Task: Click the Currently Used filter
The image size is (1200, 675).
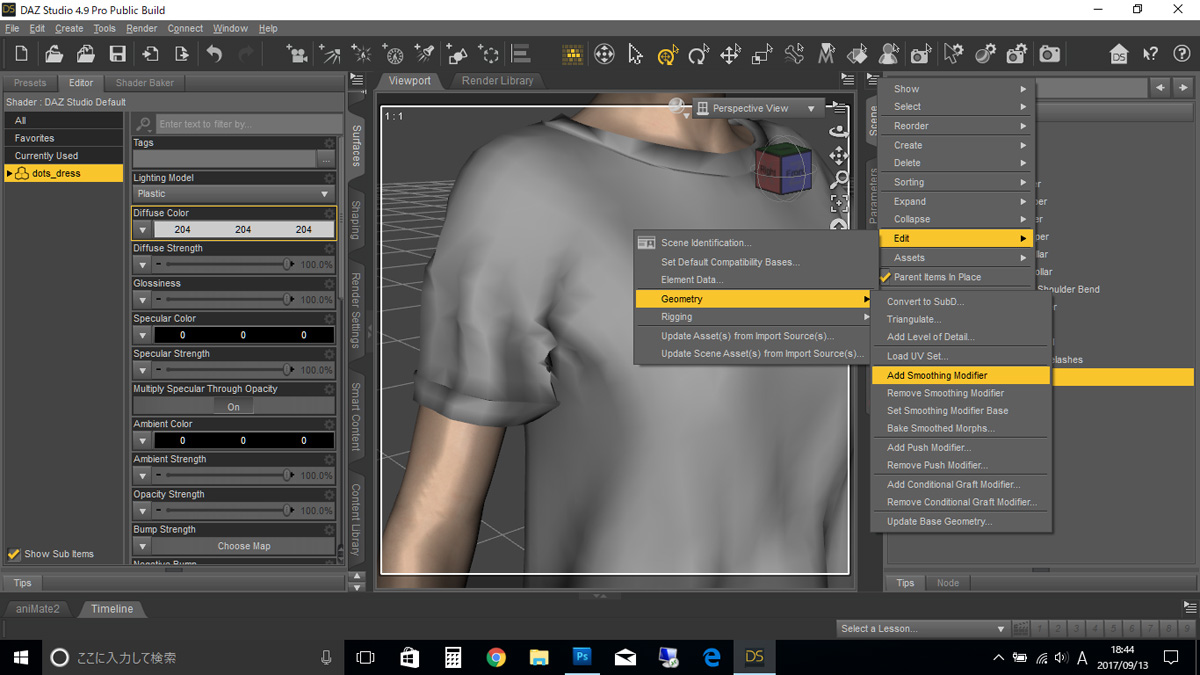Action: click(64, 156)
